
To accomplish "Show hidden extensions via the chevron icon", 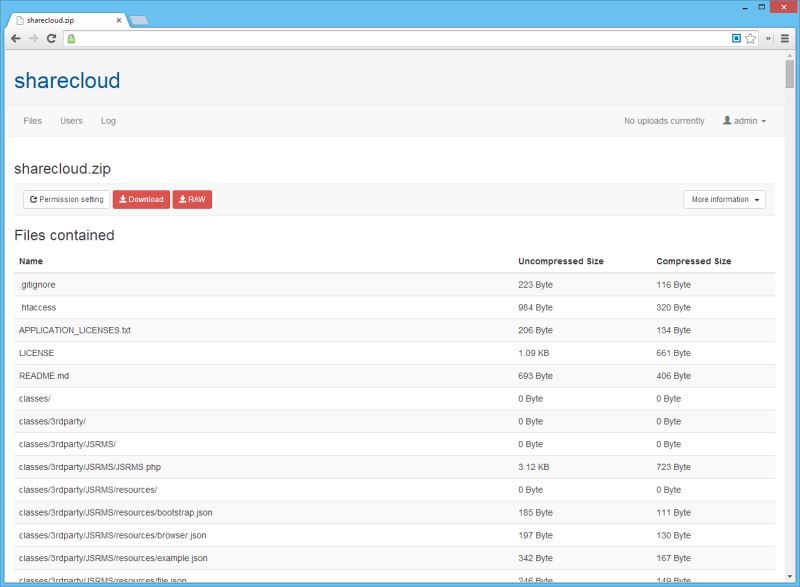I will [768, 38].
